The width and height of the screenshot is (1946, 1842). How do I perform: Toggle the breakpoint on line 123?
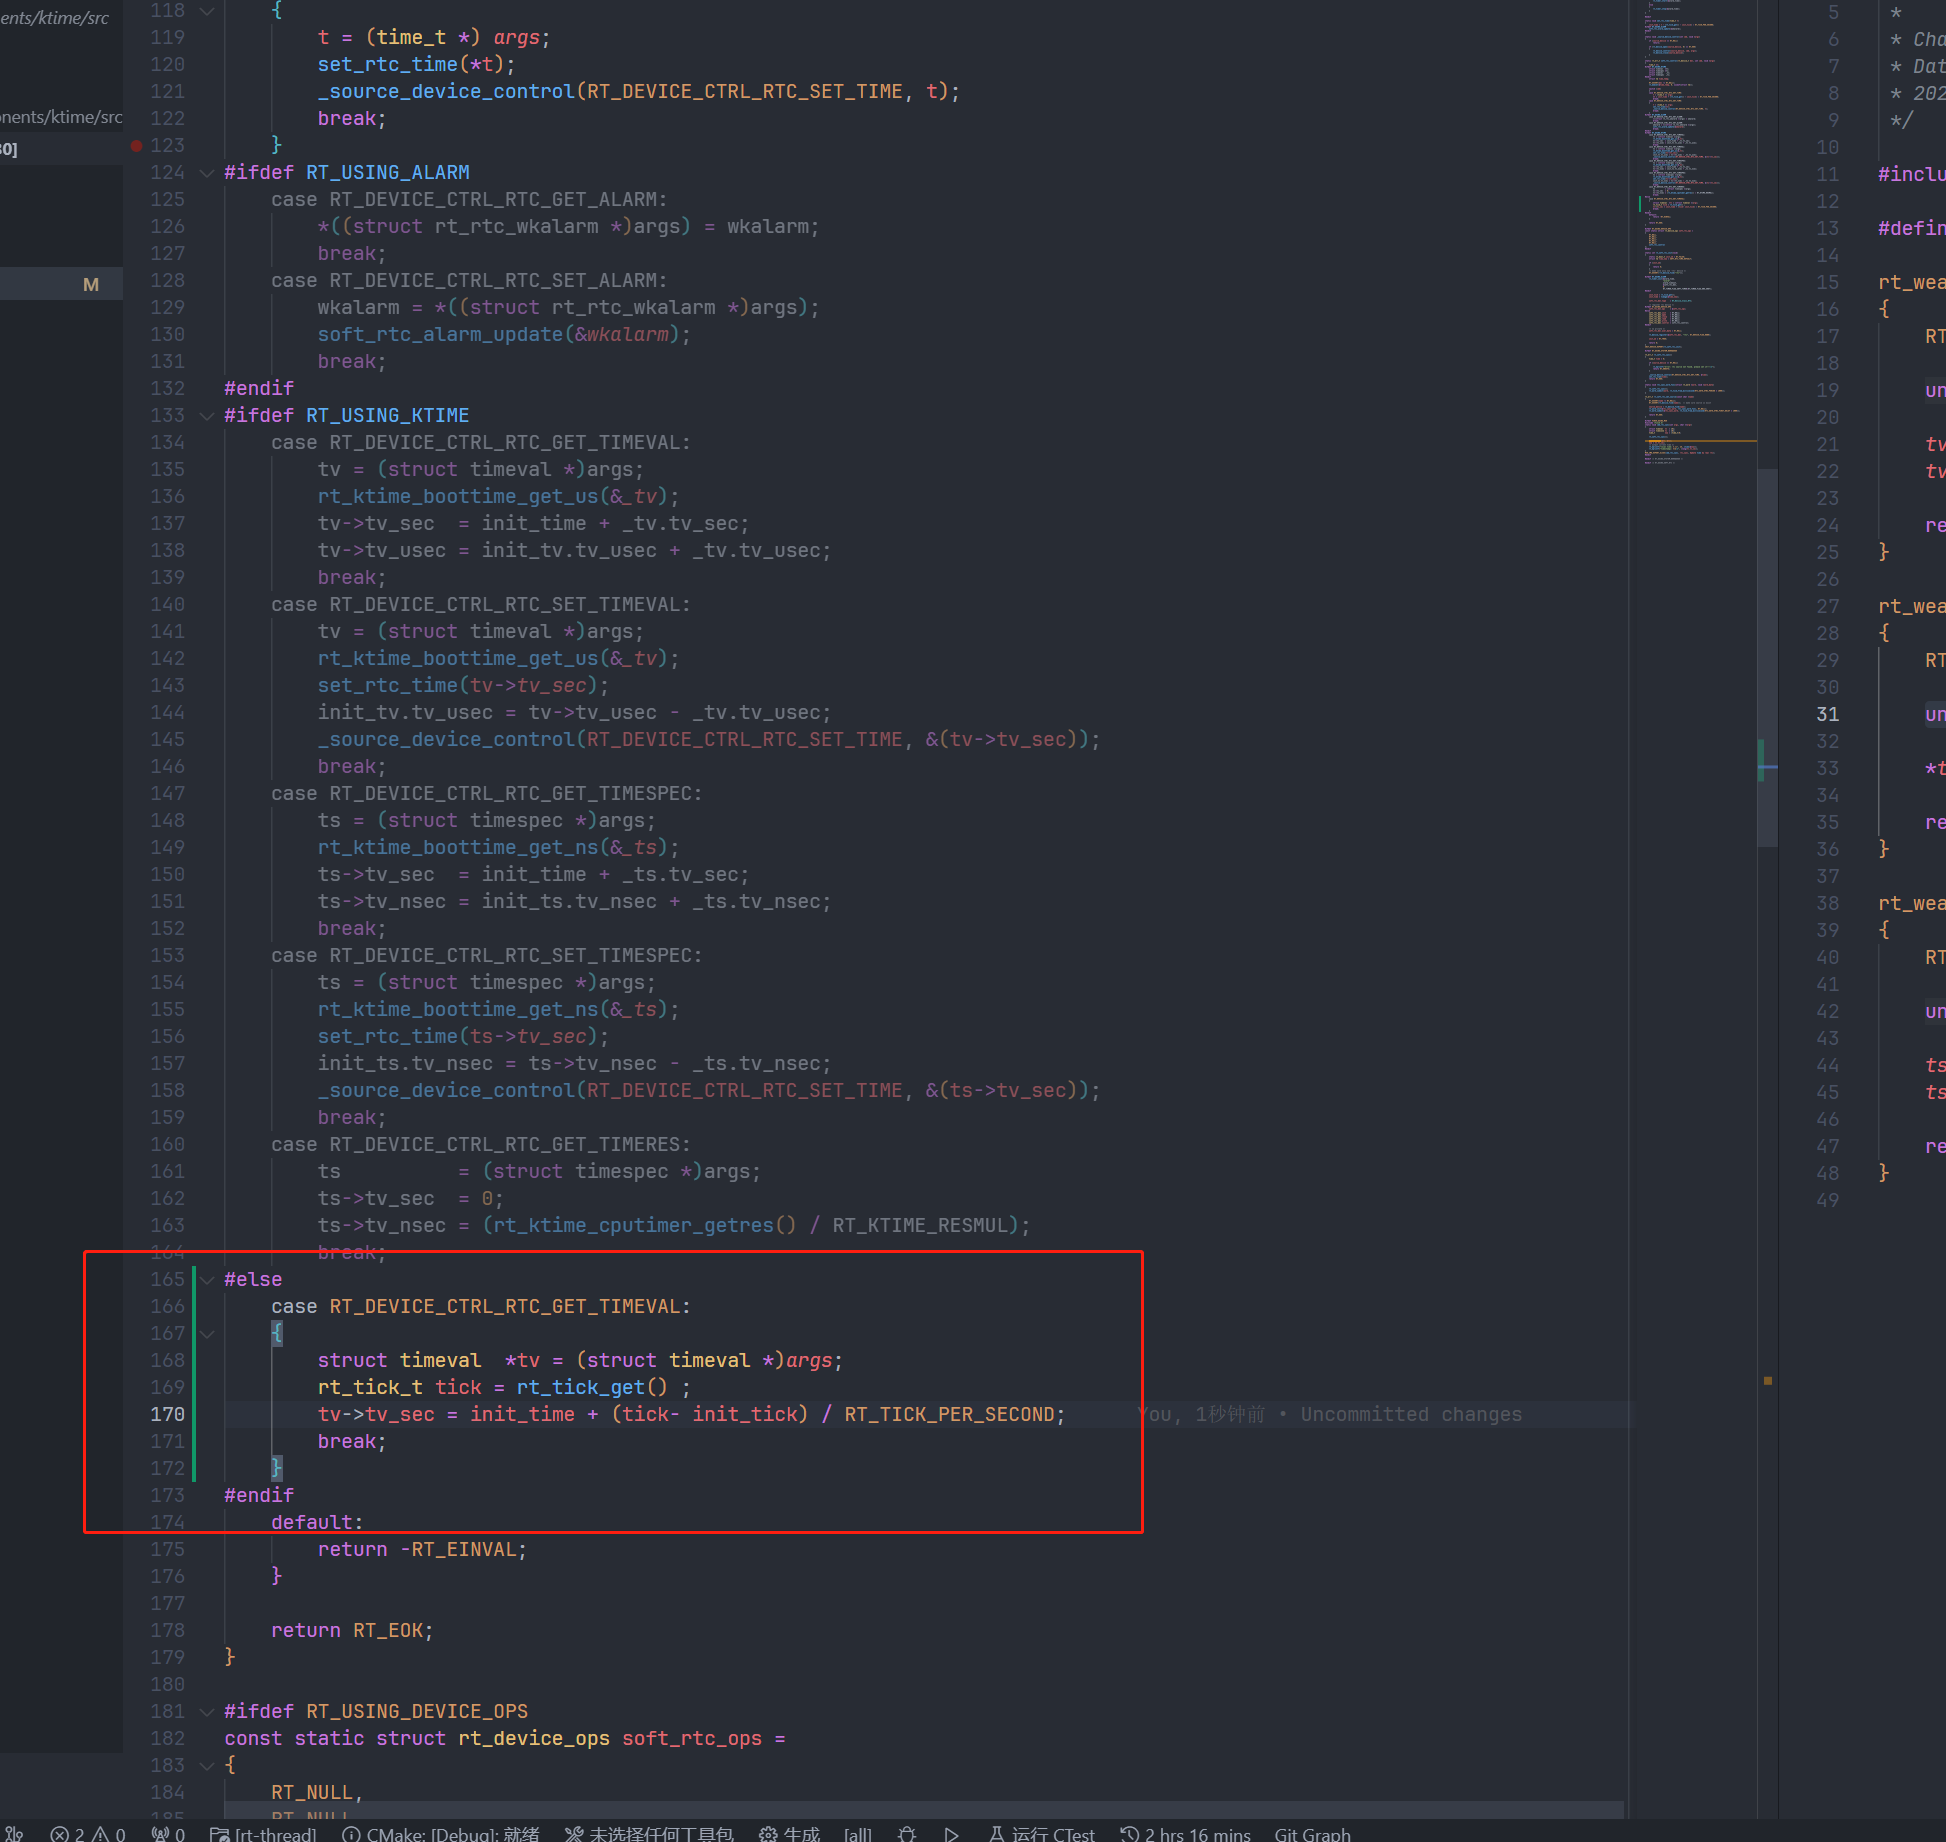(x=136, y=145)
